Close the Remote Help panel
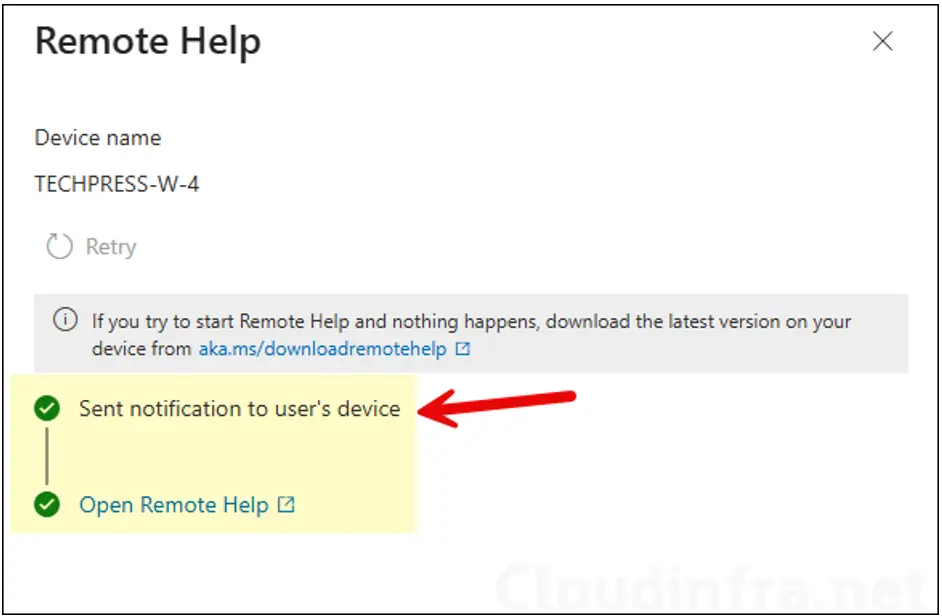The image size is (942, 616). point(882,42)
